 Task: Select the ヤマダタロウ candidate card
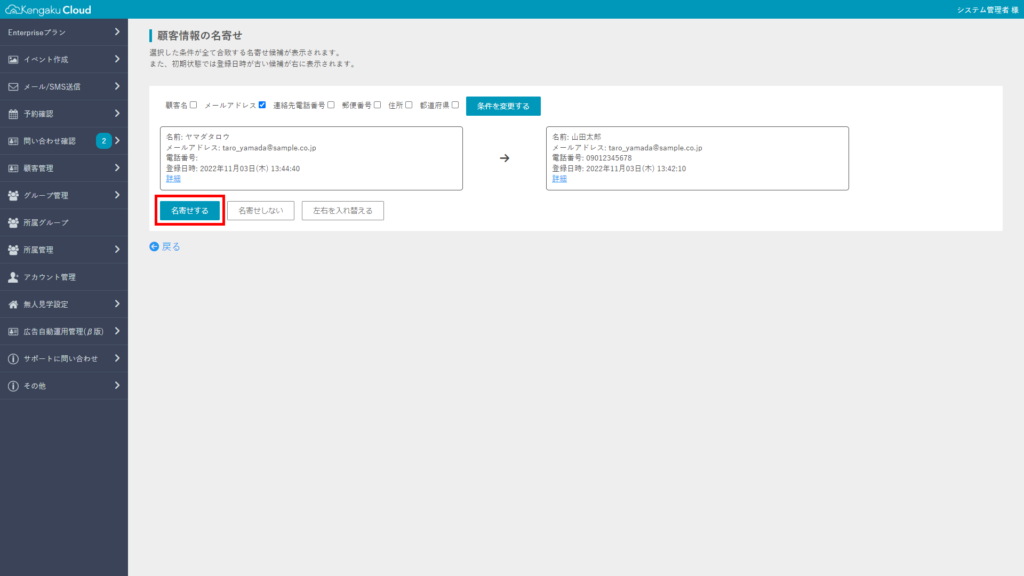[312, 159]
